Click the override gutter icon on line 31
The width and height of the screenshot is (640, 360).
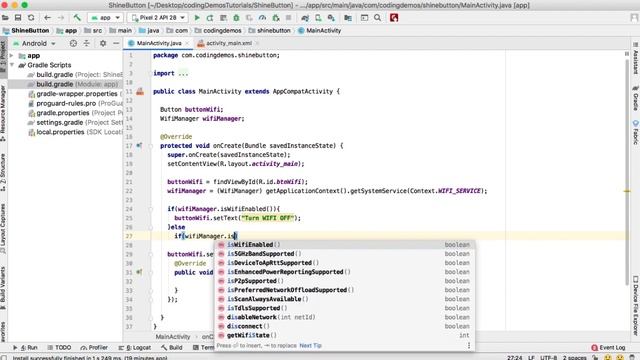coord(139,272)
